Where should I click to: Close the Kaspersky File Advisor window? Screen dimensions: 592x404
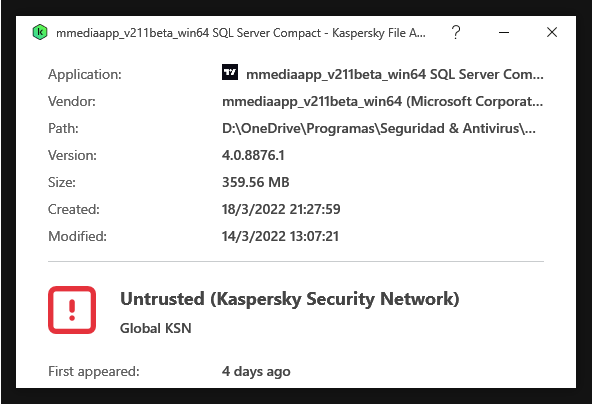pyautogui.click(x=552, y=32)
